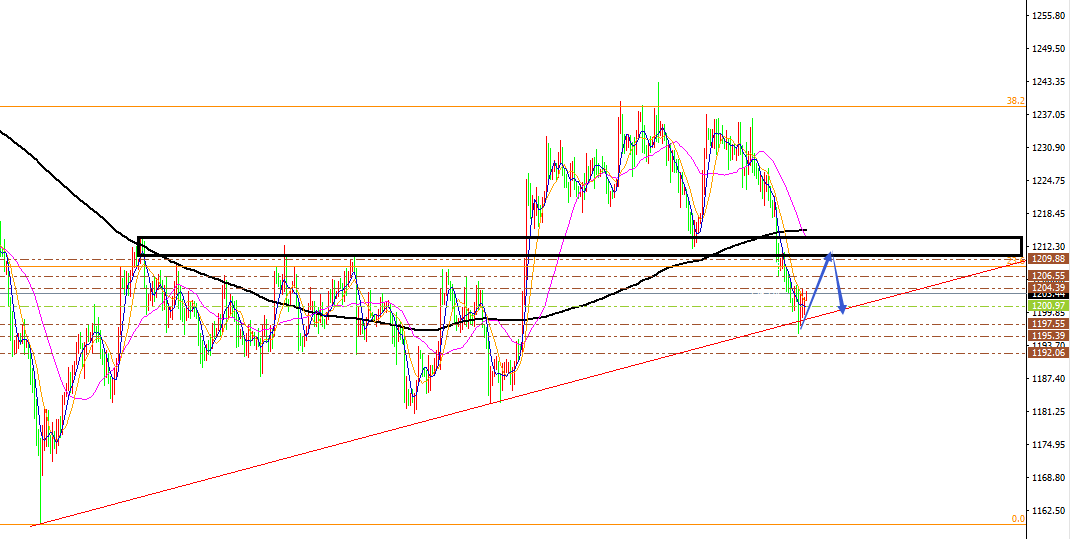This screenshot has height=539, width=1071.
Task: Click the 1218.45 price axis label
Action: click(x=1050, y=214)
